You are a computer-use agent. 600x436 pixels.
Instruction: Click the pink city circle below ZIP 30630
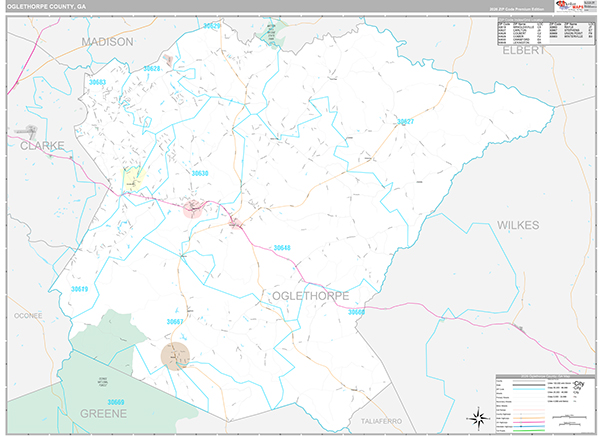(193, 209)
